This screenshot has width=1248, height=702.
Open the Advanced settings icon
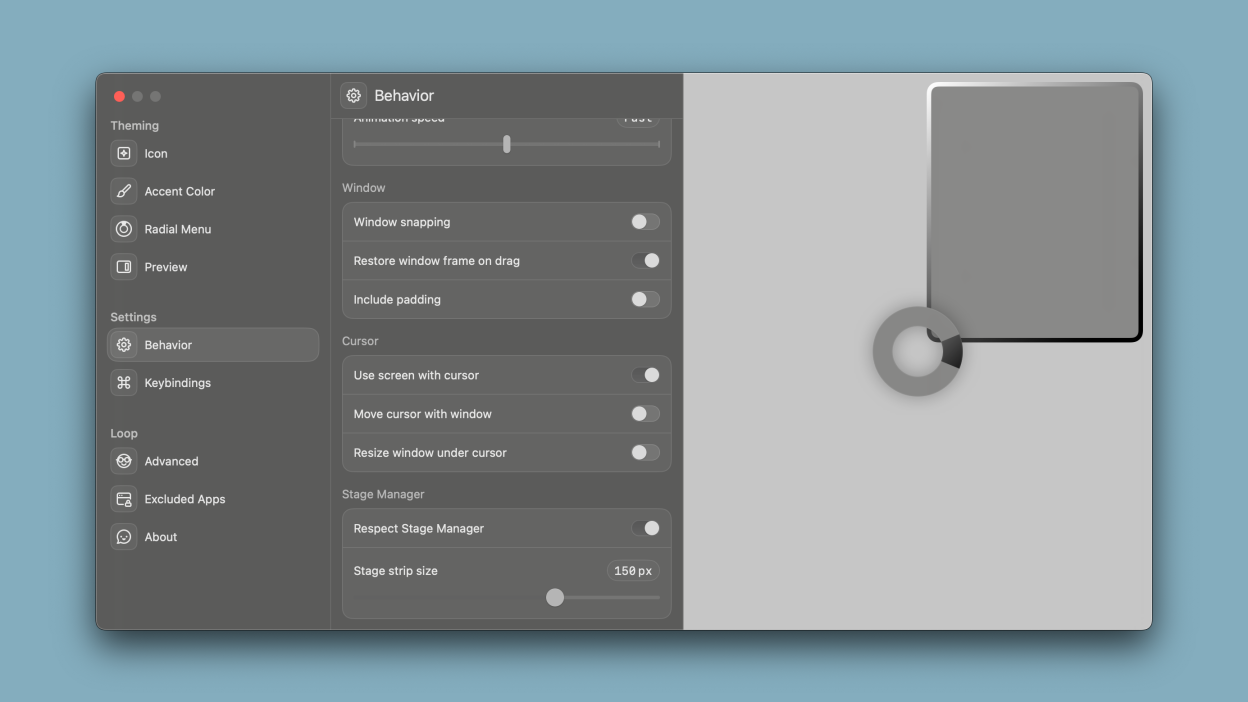click(124, 461)
